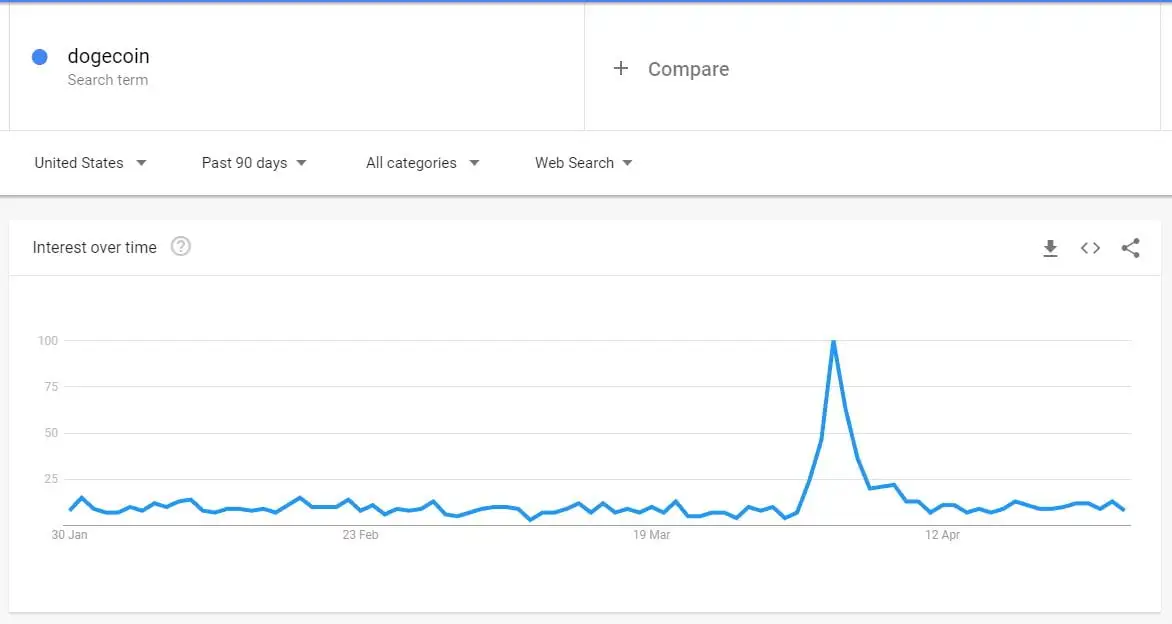The width and height of the screenshot is (1172, 624).
Task: Open the embed code icon
Action: (1090, 248)
